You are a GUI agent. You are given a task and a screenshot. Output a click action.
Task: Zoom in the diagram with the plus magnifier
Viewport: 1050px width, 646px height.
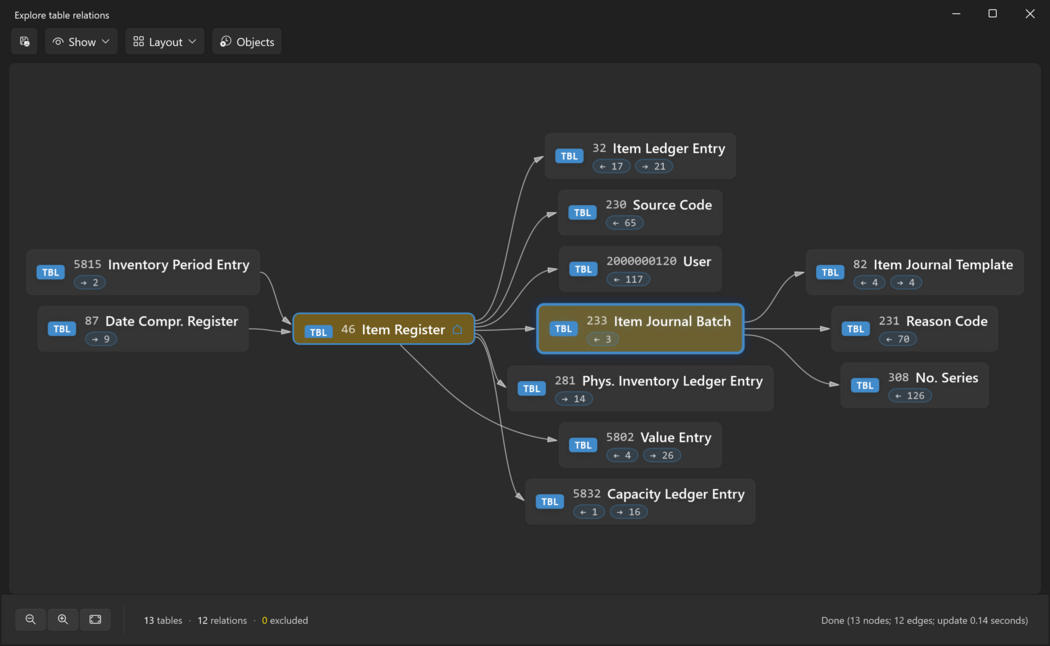63,620
